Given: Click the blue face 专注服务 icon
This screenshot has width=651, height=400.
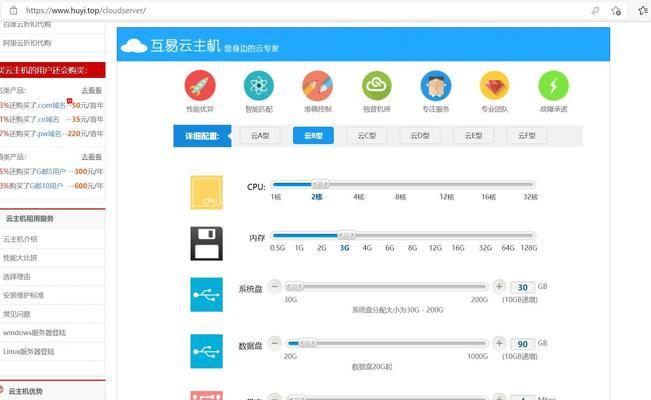Looking at the screenshot, I should click(436, 86).
